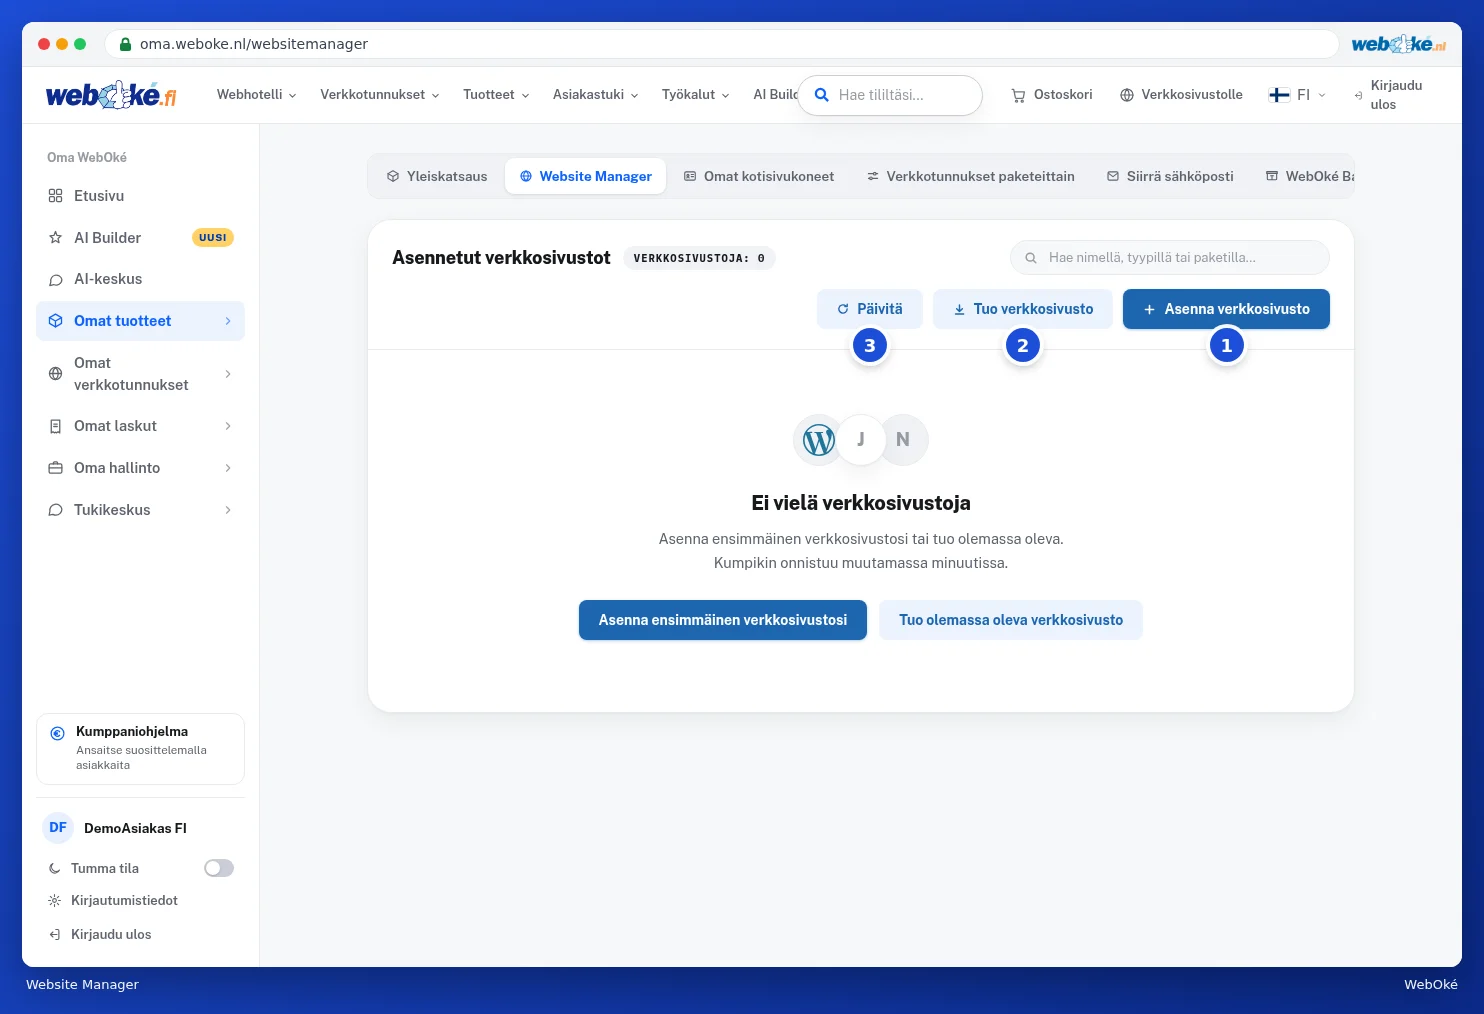Screen dimensions: 1484x1014
Task: Click Asenna ensimmäinen verkkosivustosi button
Action: [x=723, y=620]
